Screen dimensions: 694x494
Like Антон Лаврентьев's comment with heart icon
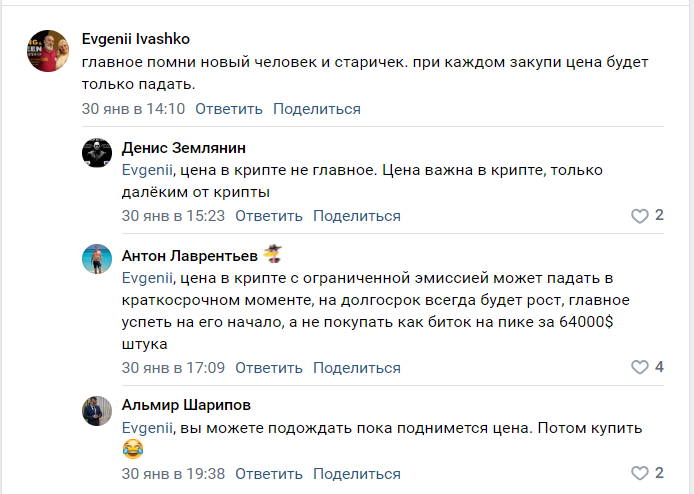click(640, 368)
